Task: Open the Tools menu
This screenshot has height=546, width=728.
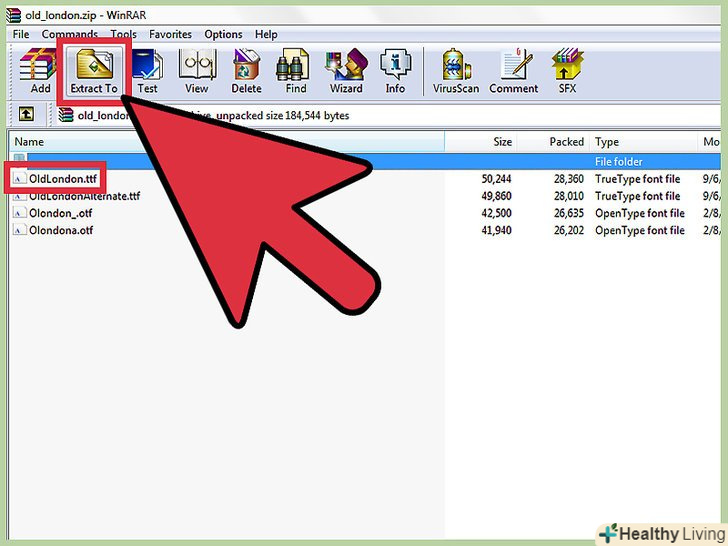Action: (124, 34)
